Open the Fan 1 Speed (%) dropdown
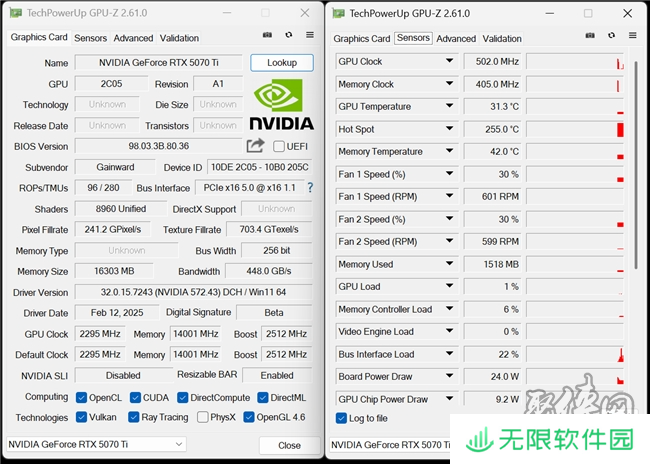The height and width of the screenshot is (464, 650). pos(449,173)
